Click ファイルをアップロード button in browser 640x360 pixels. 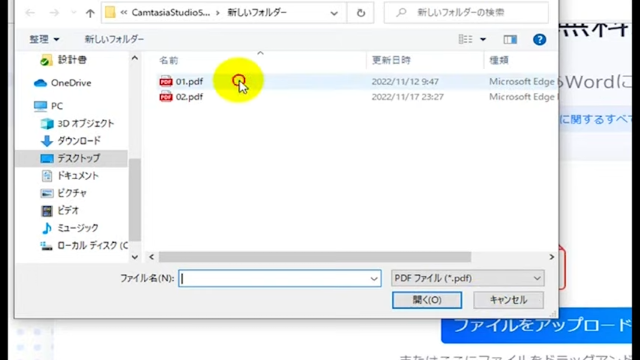536,326
